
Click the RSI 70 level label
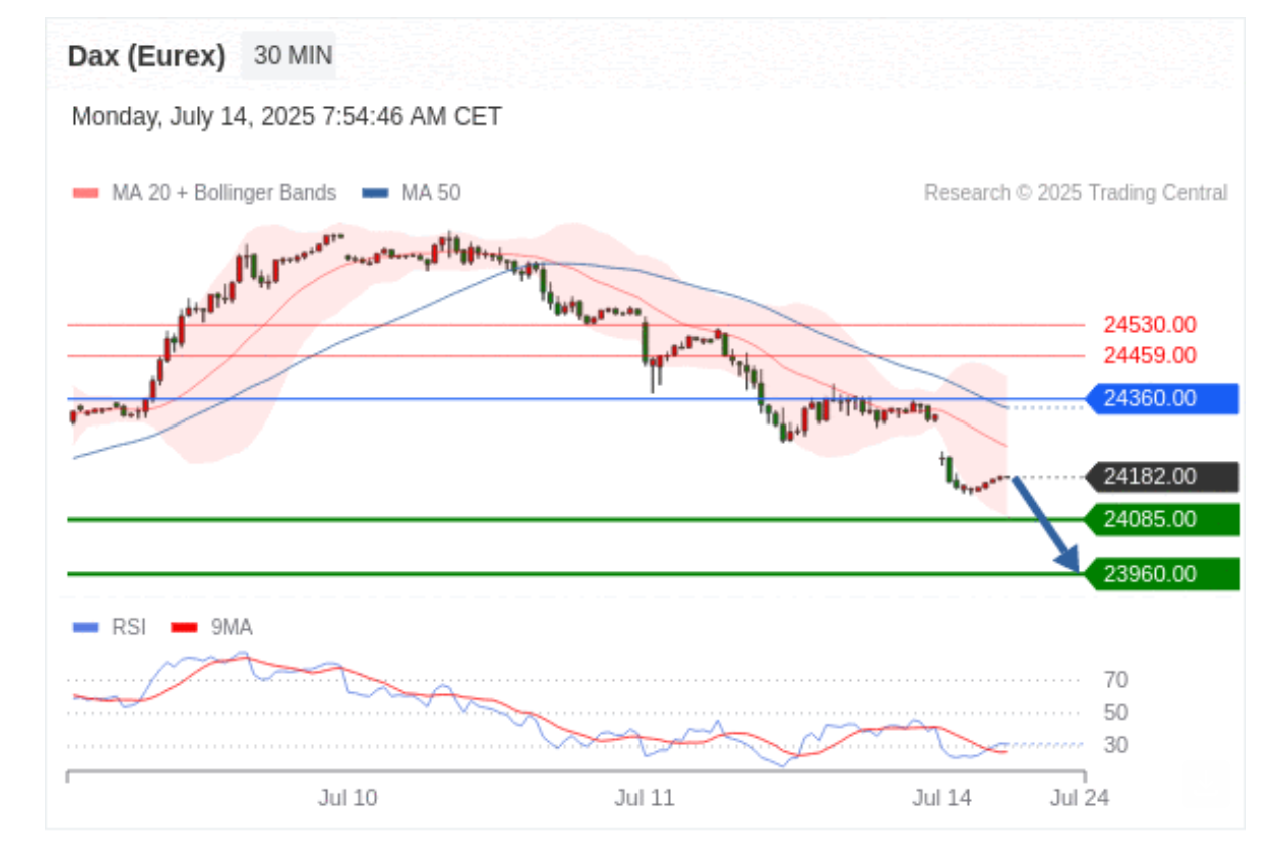pyautogui.click(x=1116, y=681)
